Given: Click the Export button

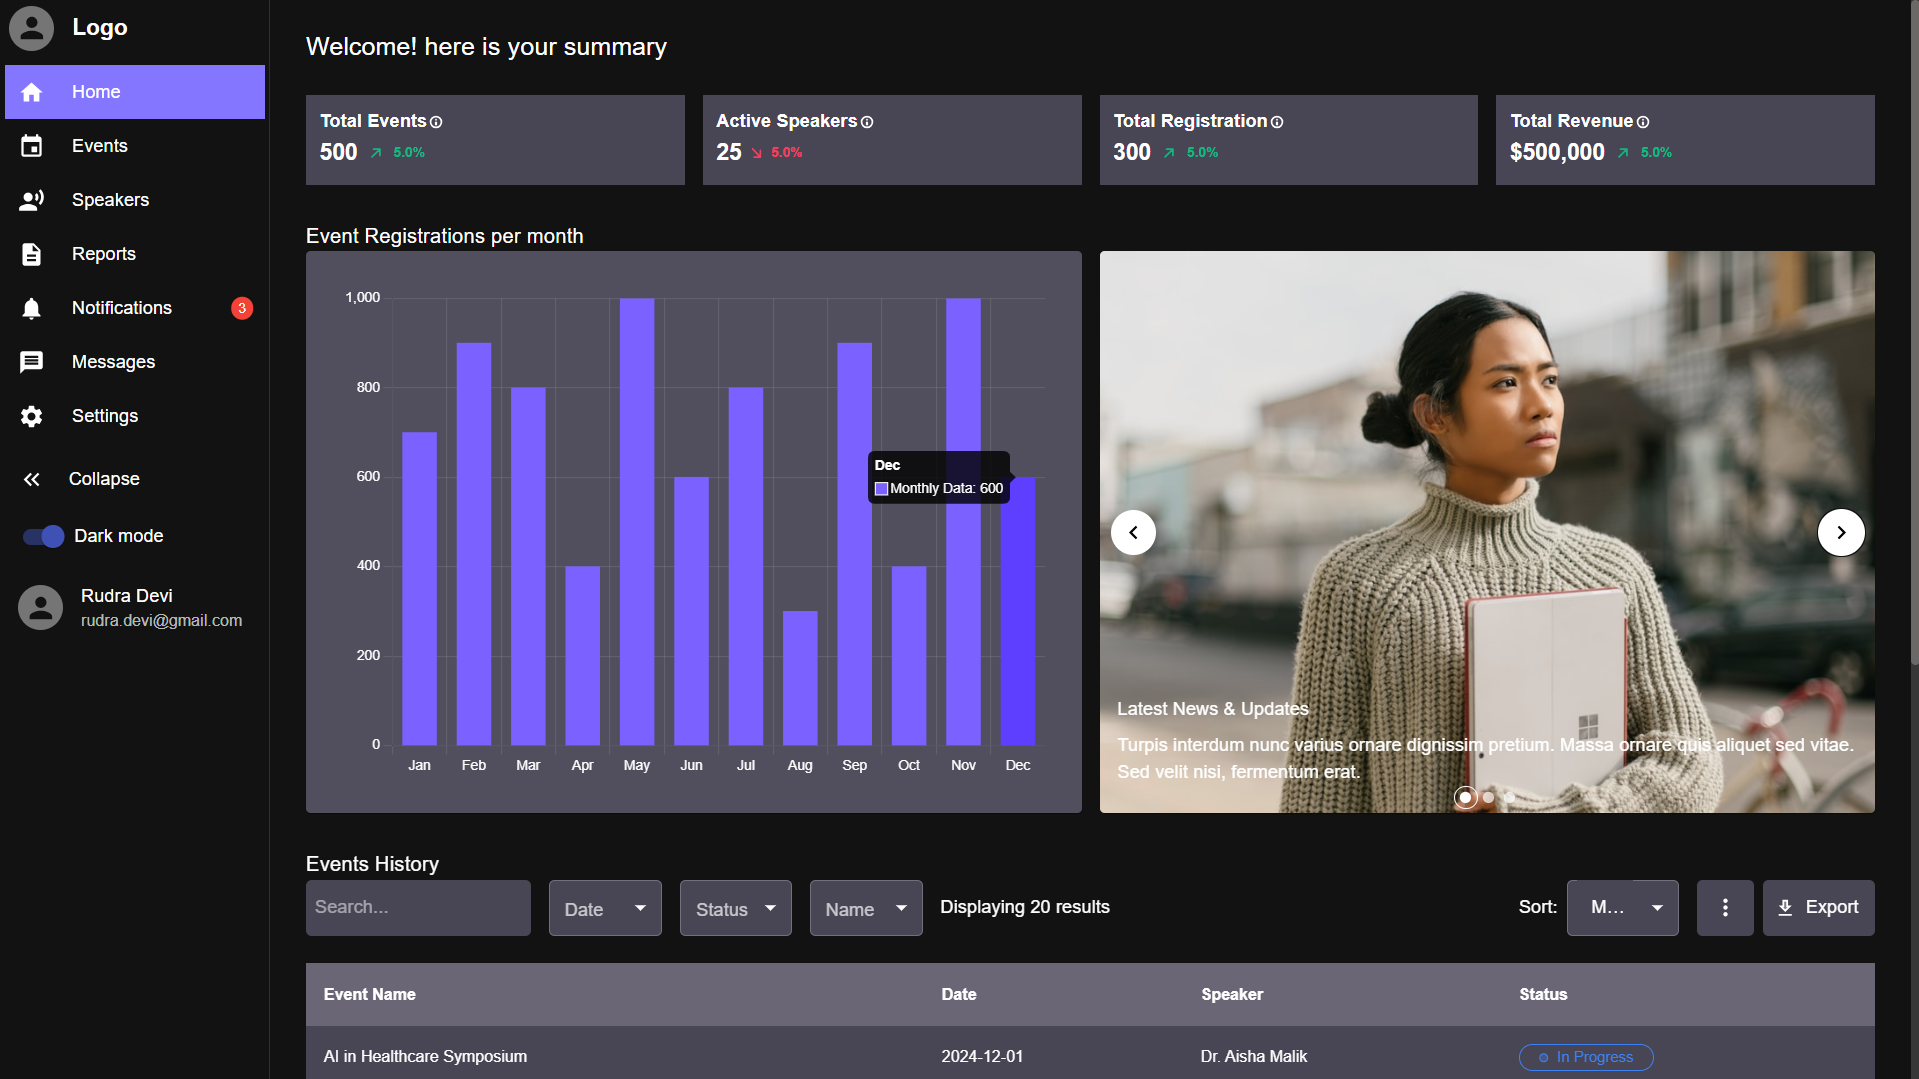Looking at the screenshot, I should tap(1817, 907).
